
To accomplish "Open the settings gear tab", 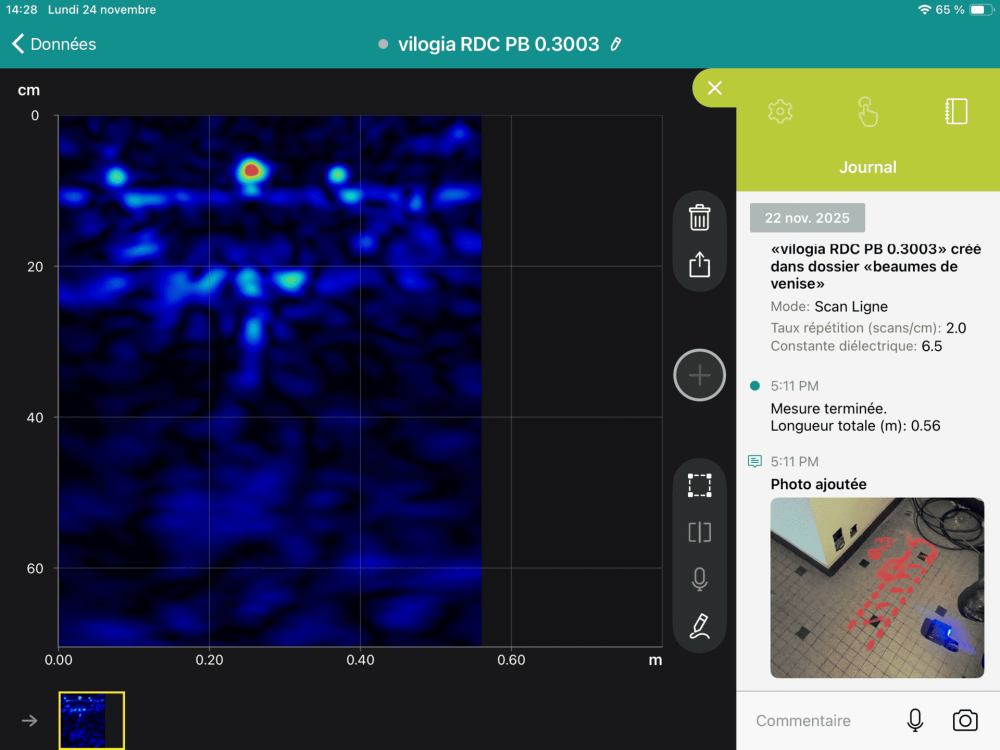I will (780, 112).
